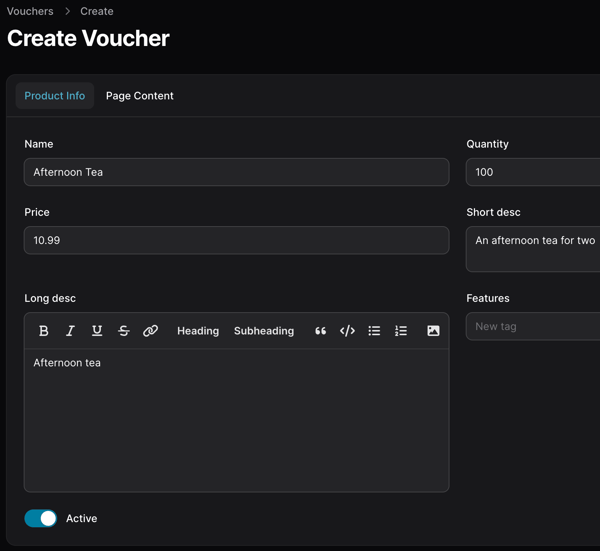Apply Heading style to text
The image size is (600, 551).
198,331
